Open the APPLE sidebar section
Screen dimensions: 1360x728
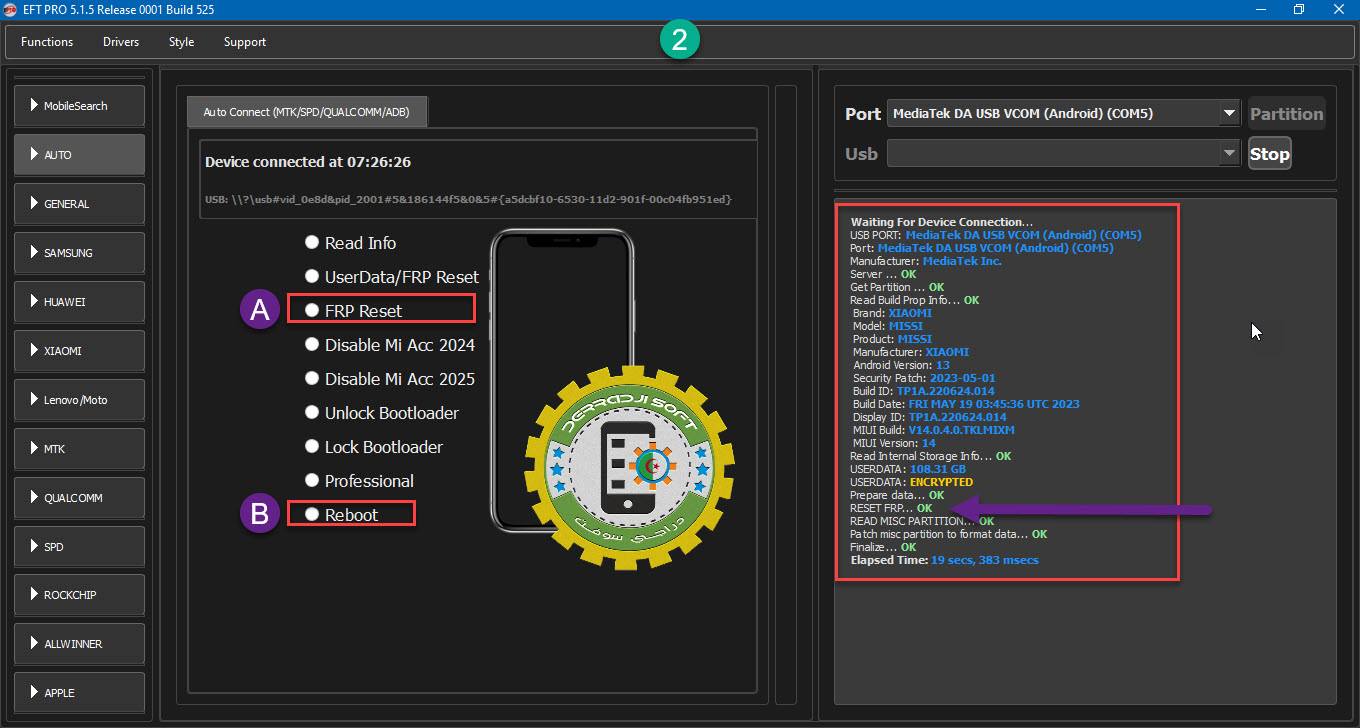pos(80,692)
